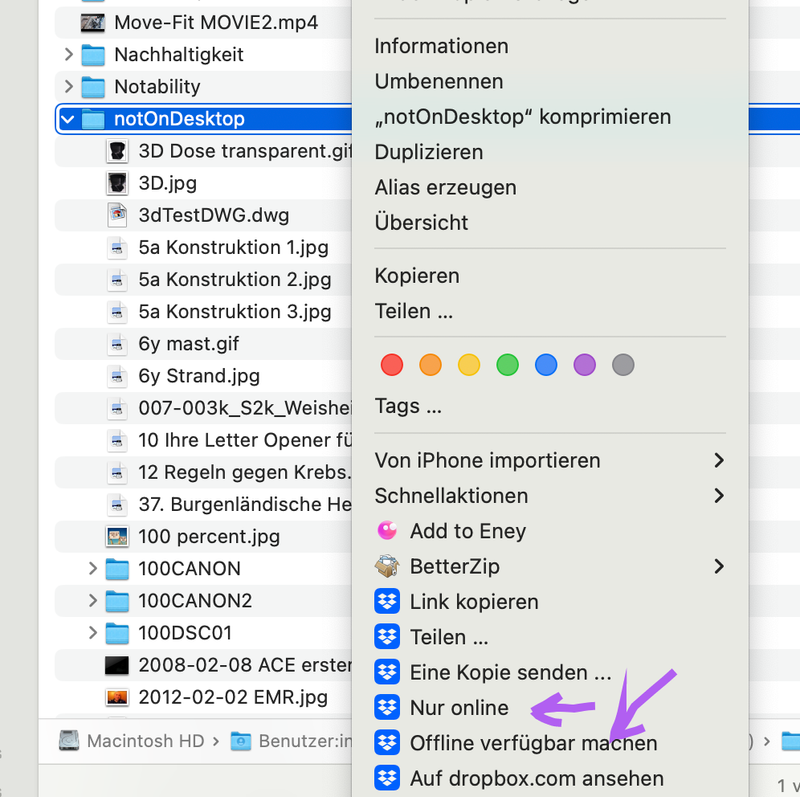Click the Notability folder icon
The width and height of the screenshot is (800, 797).
click(93, 87)
